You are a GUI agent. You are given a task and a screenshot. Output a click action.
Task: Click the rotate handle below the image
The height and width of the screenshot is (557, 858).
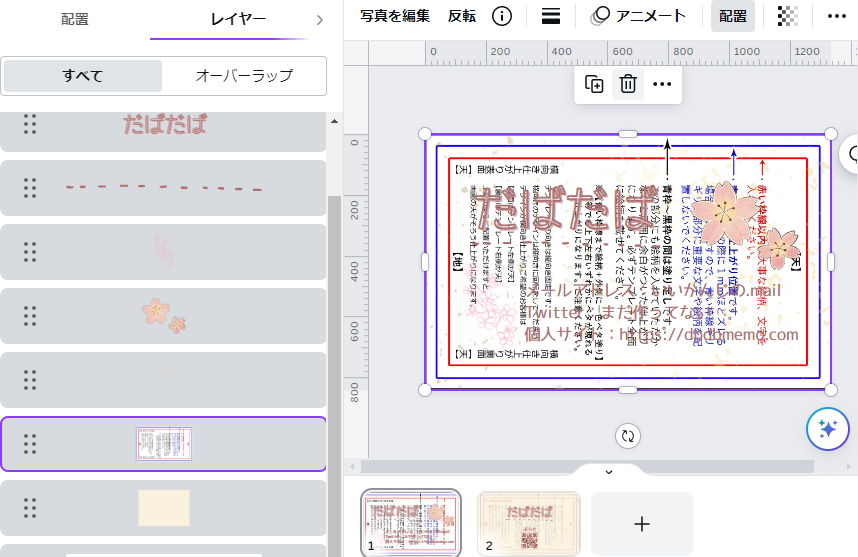coord(628,435)
